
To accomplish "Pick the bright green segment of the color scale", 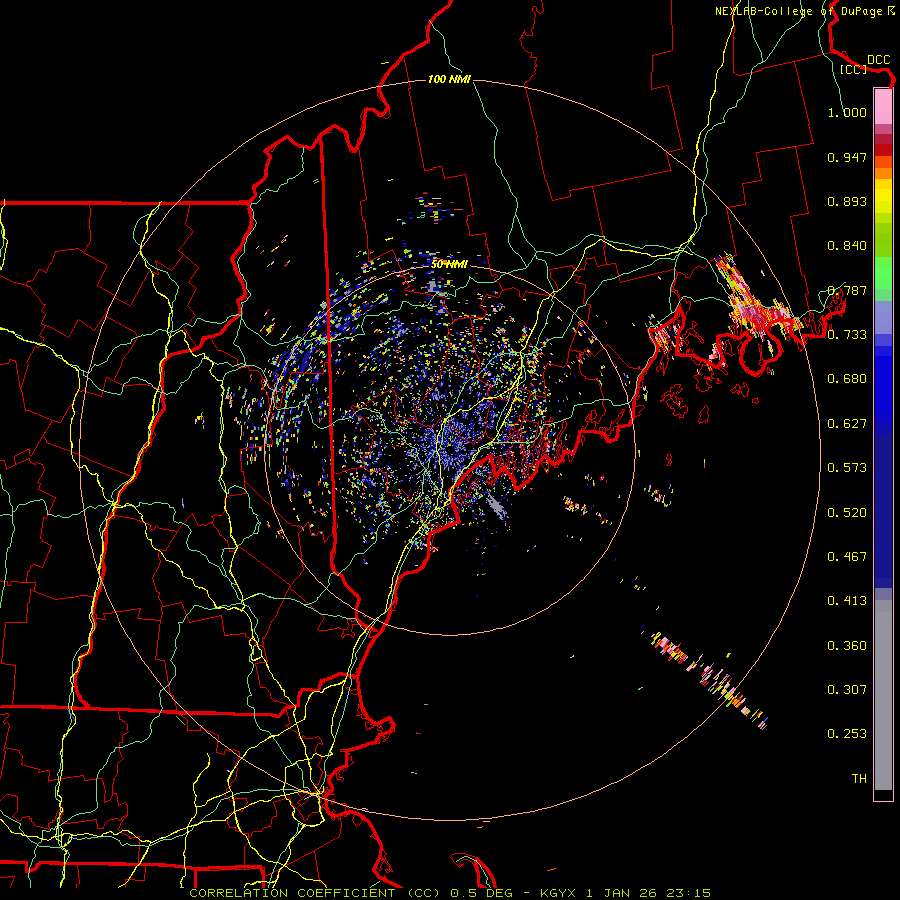I will pyautogui.click(x=883, y=273).
